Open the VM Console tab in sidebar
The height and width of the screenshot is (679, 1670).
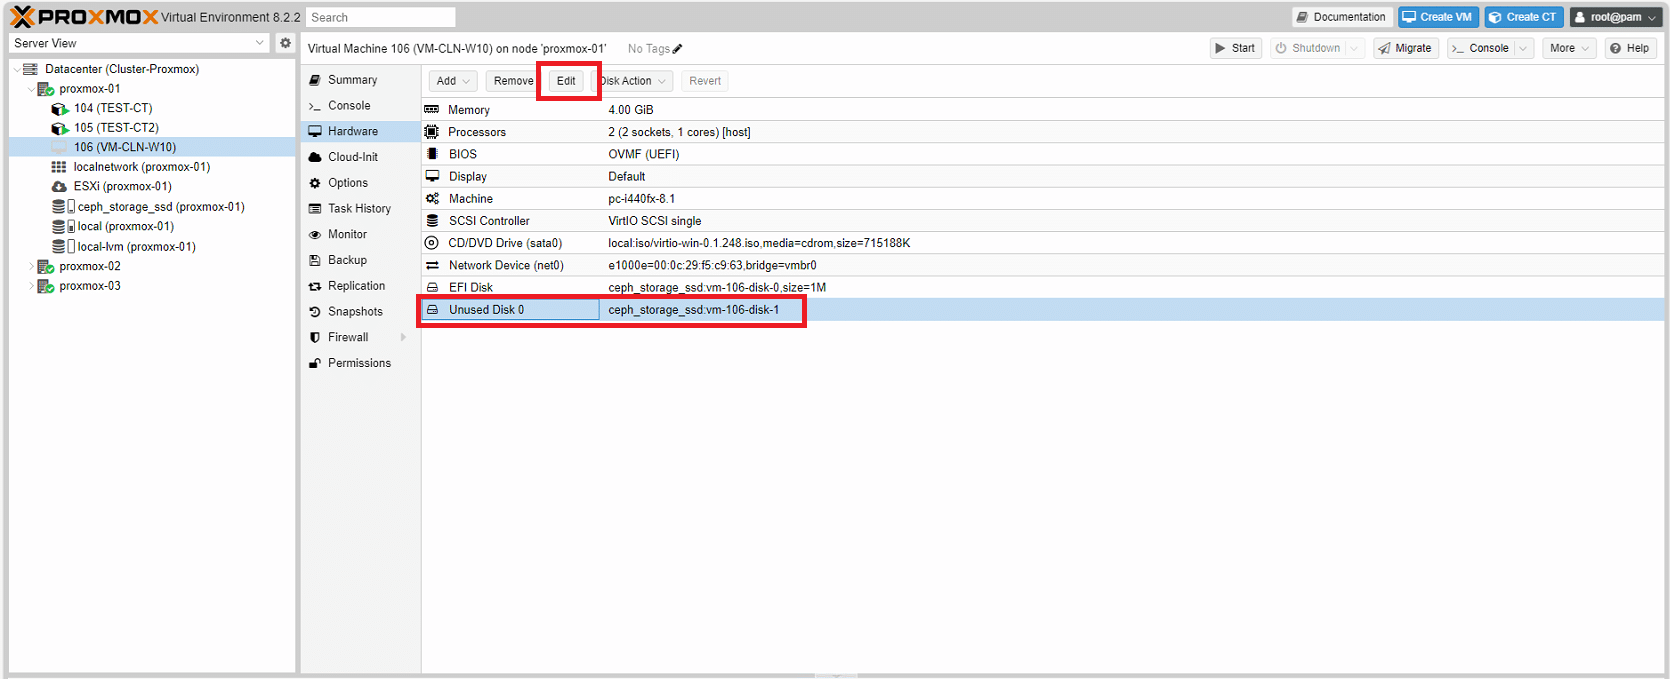pos(360,106)
